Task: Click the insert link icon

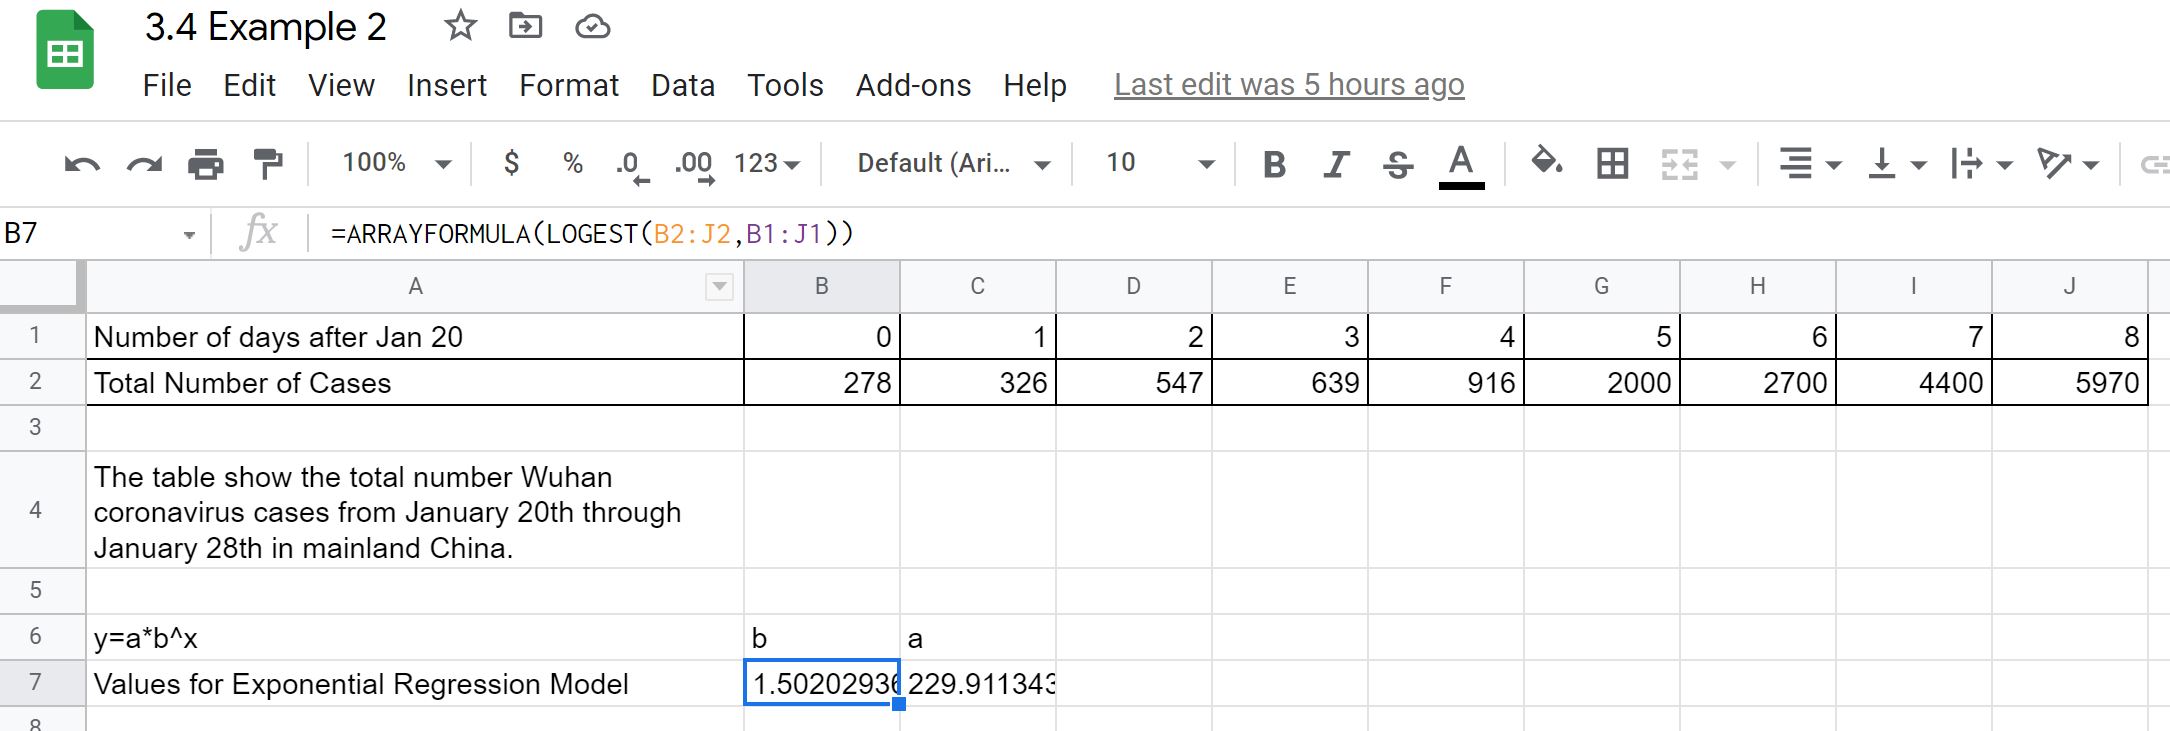Action: click(x=2153, y=164)
